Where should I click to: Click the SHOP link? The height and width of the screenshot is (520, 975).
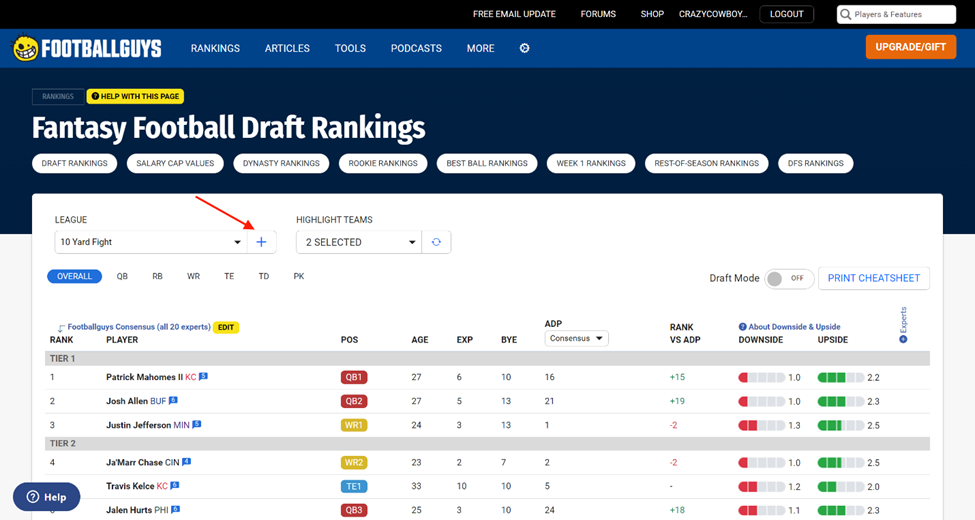coord(652,14)
